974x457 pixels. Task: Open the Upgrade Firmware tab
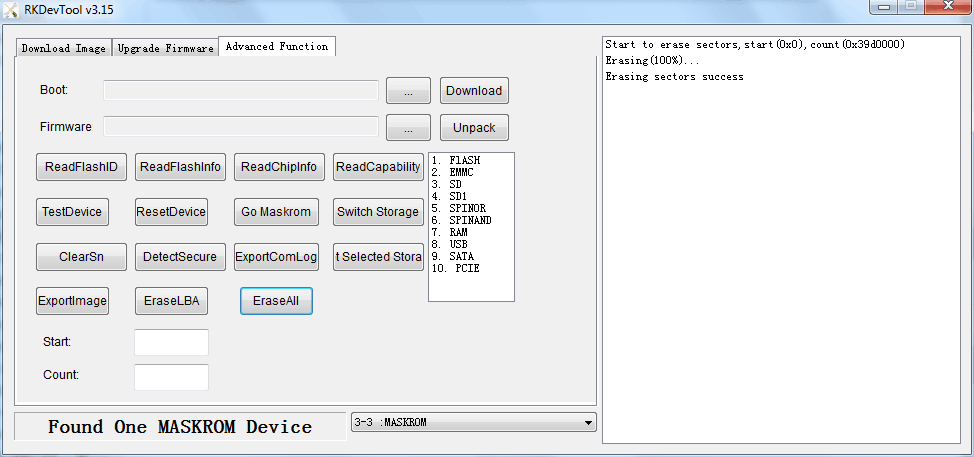(165, 48)
